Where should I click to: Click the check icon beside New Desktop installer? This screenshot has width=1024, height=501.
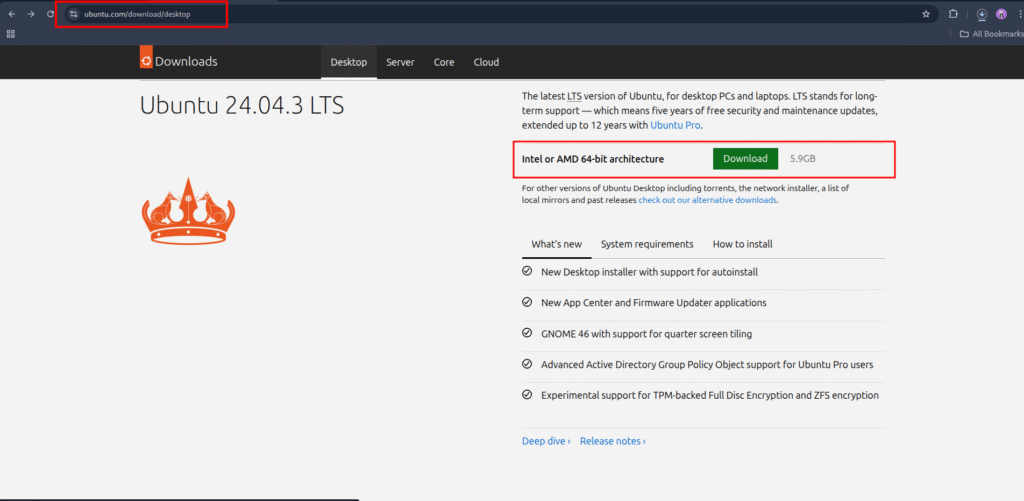click(527, 271)
